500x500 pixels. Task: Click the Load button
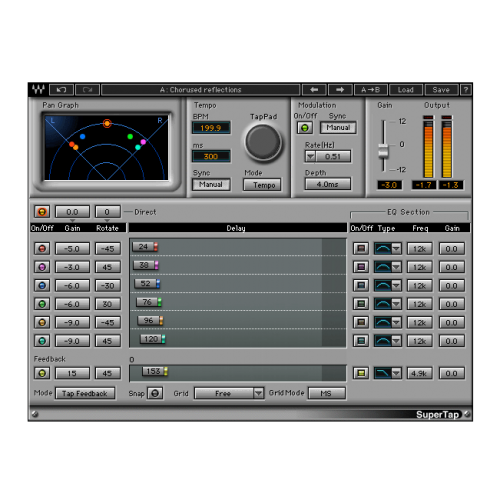point(406,90)
